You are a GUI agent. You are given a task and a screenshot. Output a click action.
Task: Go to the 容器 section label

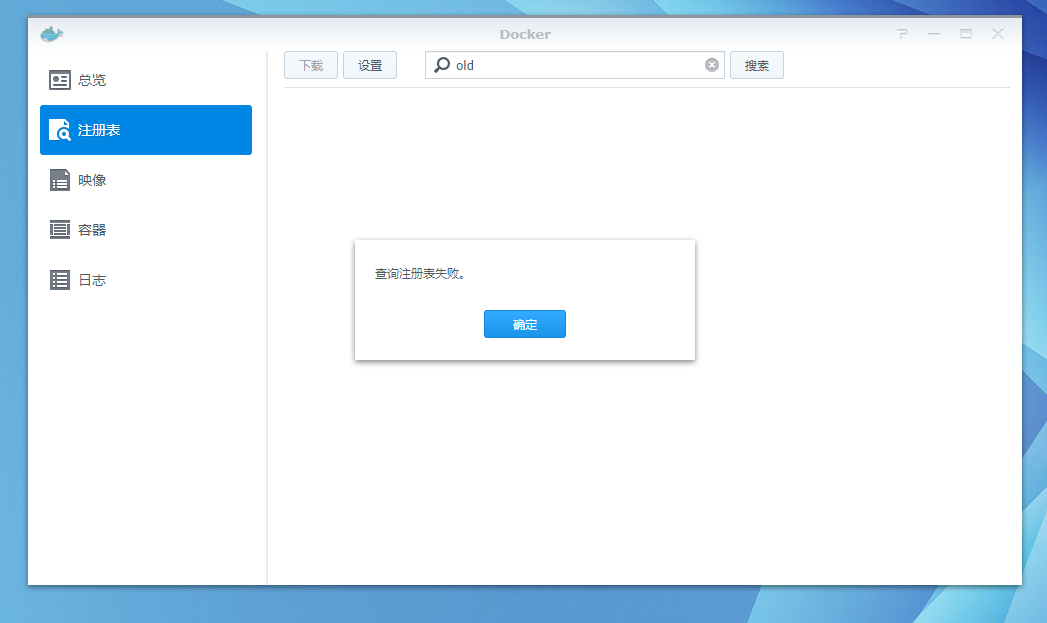[92, 230]
